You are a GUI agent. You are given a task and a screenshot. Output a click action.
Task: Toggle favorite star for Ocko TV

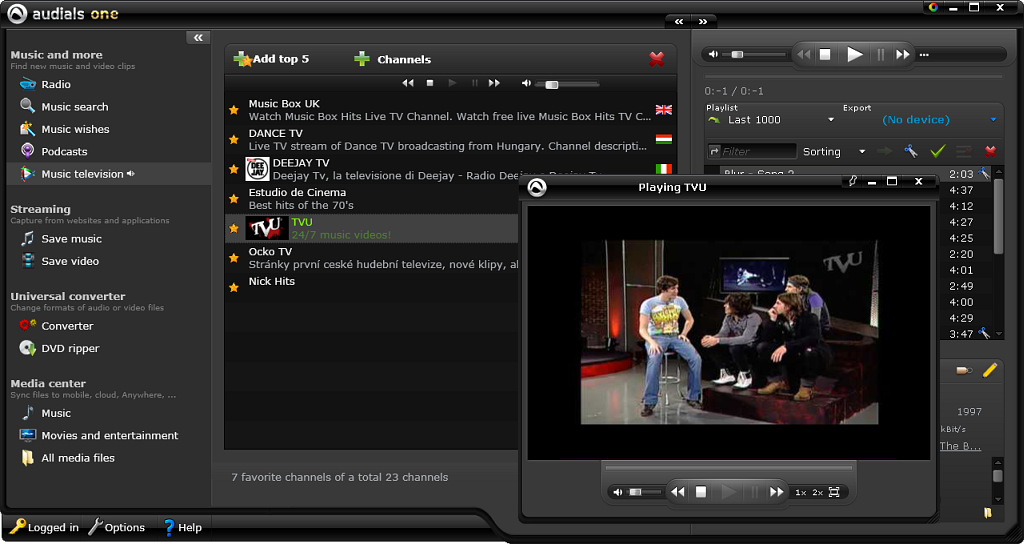pos(234,258)
